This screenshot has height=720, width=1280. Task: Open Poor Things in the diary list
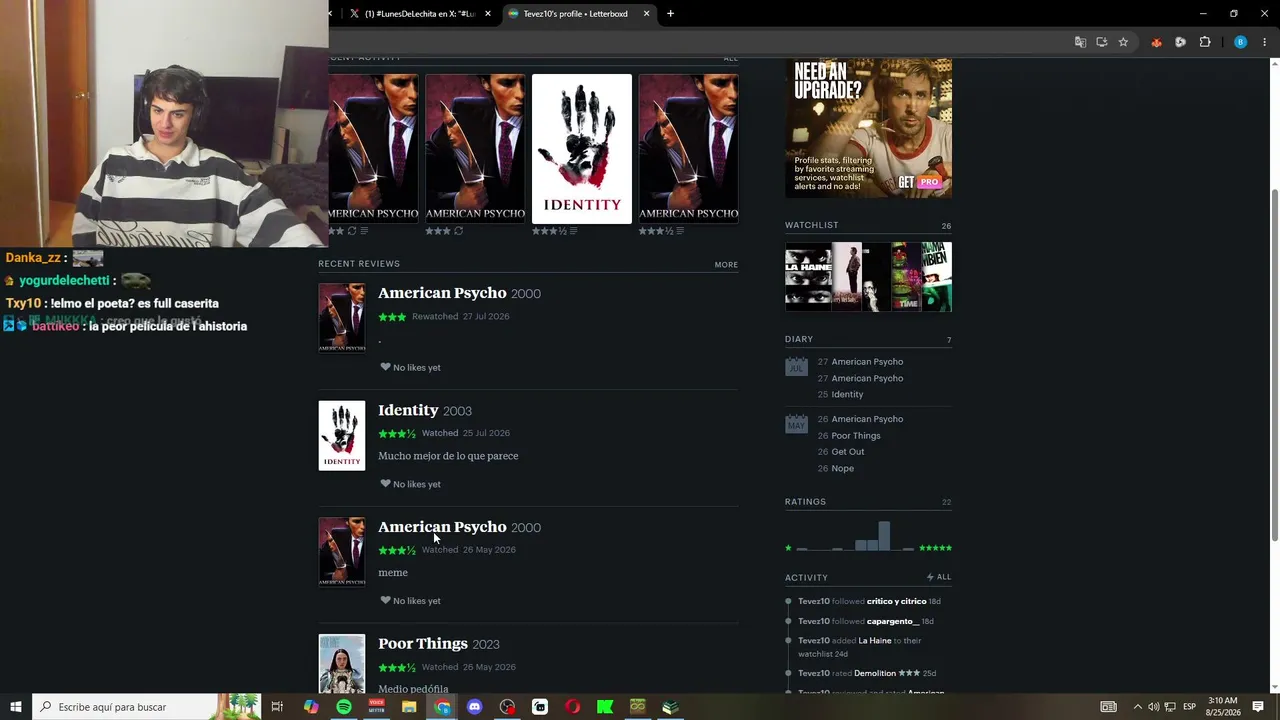coord(856,435)
